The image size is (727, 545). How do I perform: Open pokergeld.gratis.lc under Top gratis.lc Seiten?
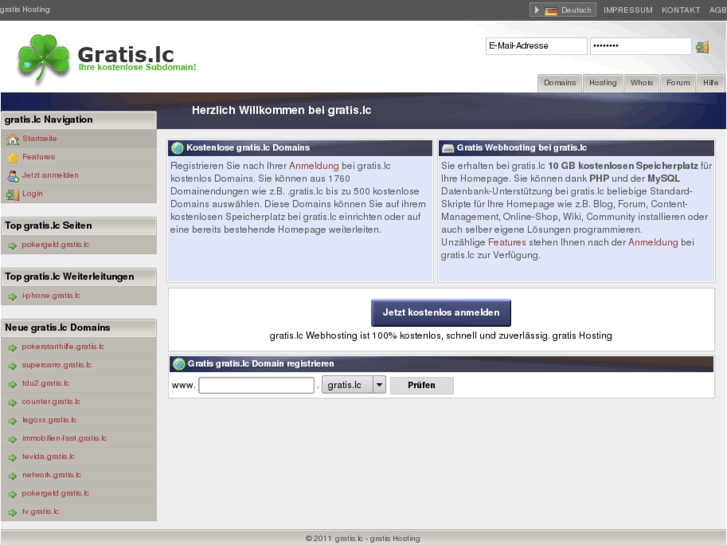pyautogui.click(x=55, y=244)
